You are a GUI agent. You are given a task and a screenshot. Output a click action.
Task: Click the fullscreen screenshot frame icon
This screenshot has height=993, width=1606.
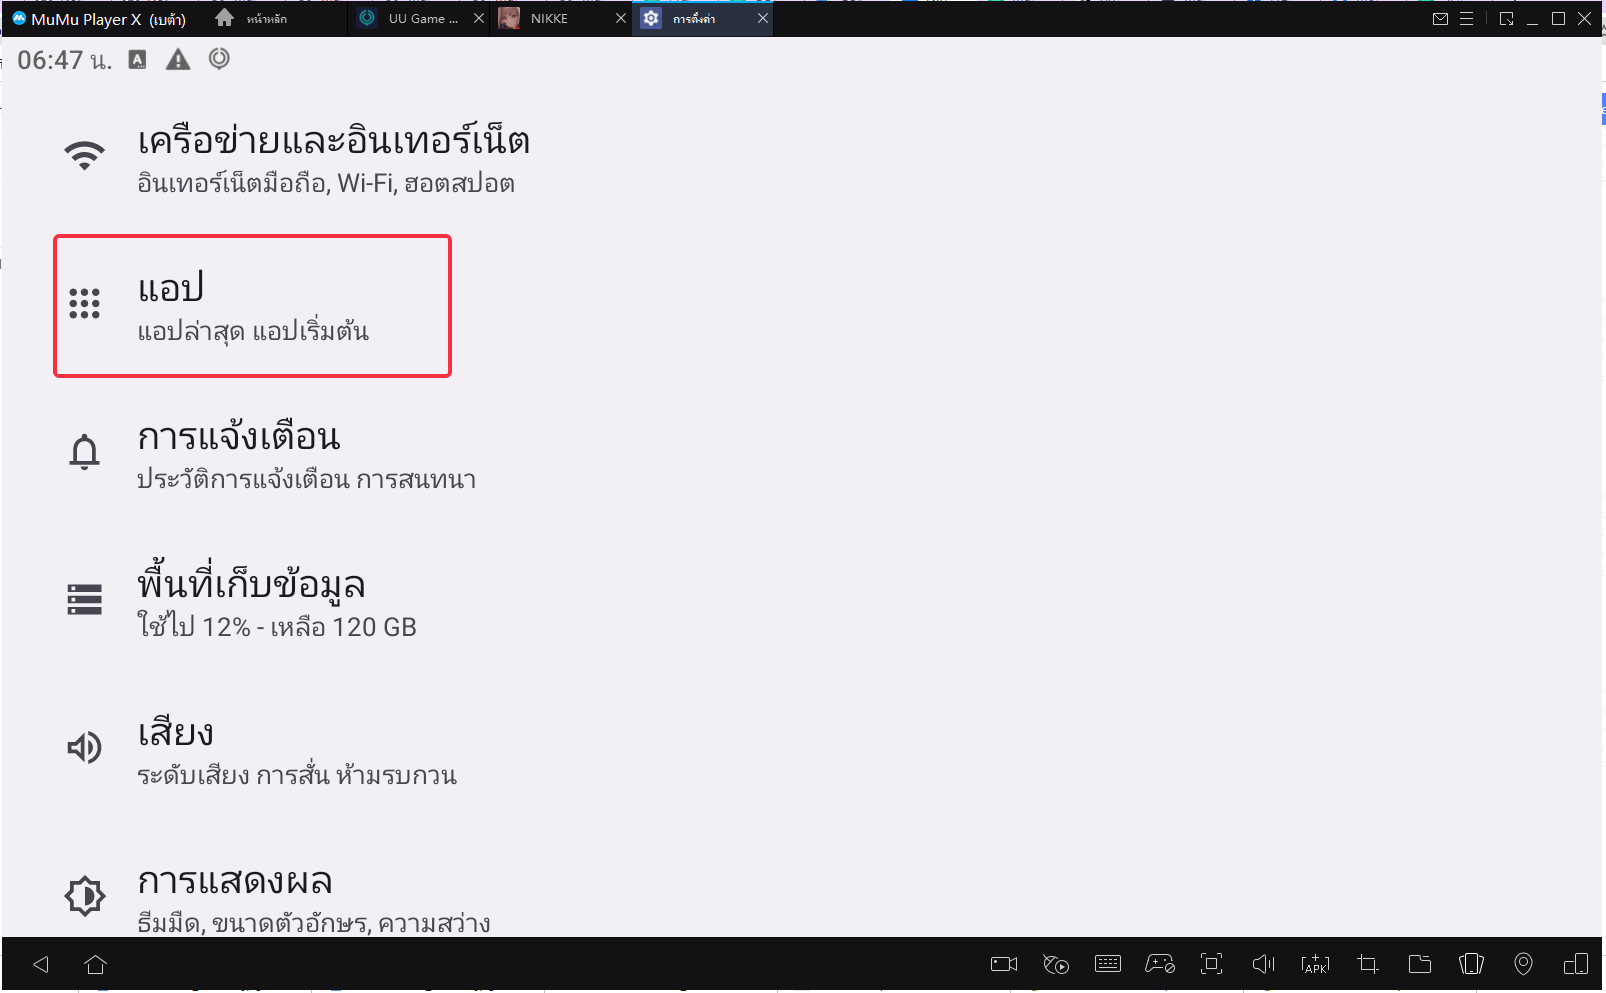pos(1211,964)
